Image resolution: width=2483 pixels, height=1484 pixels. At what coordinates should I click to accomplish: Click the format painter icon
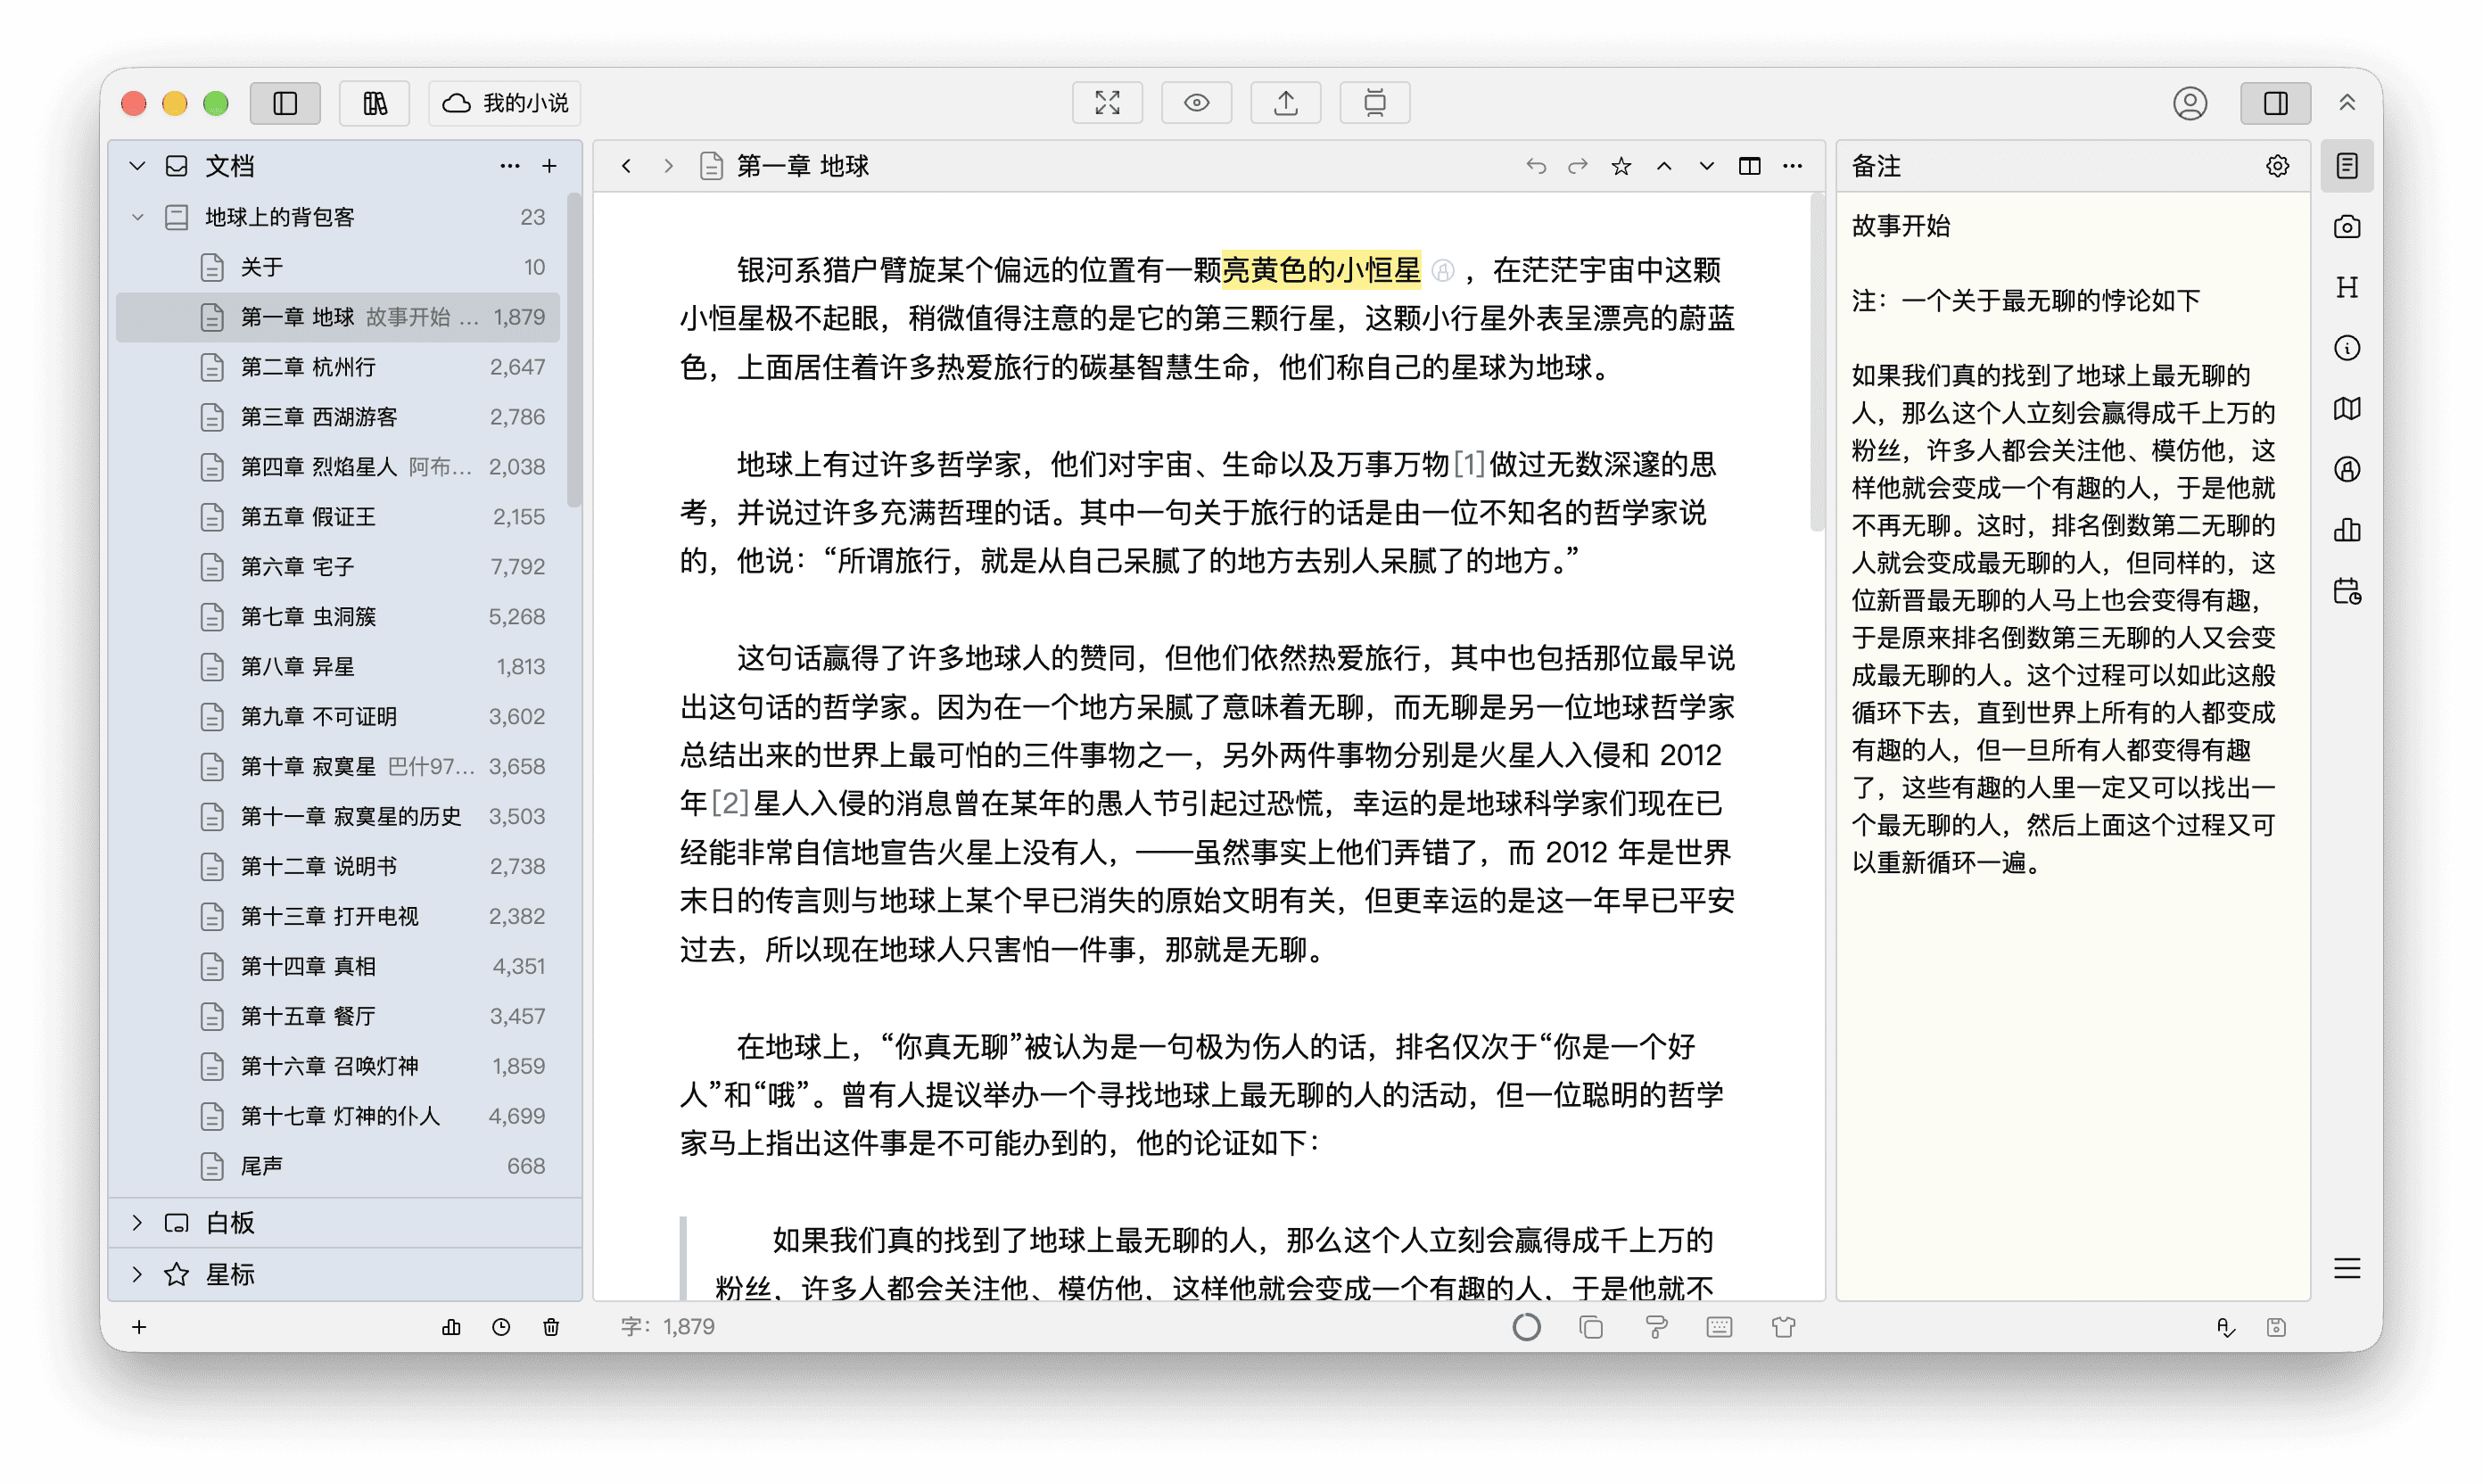[x=1656, y=1327]
